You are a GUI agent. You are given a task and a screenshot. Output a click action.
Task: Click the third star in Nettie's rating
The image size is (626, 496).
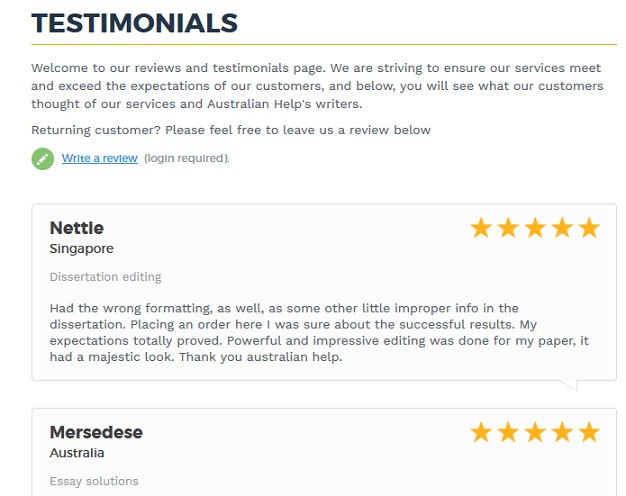[x=535, y=228]
